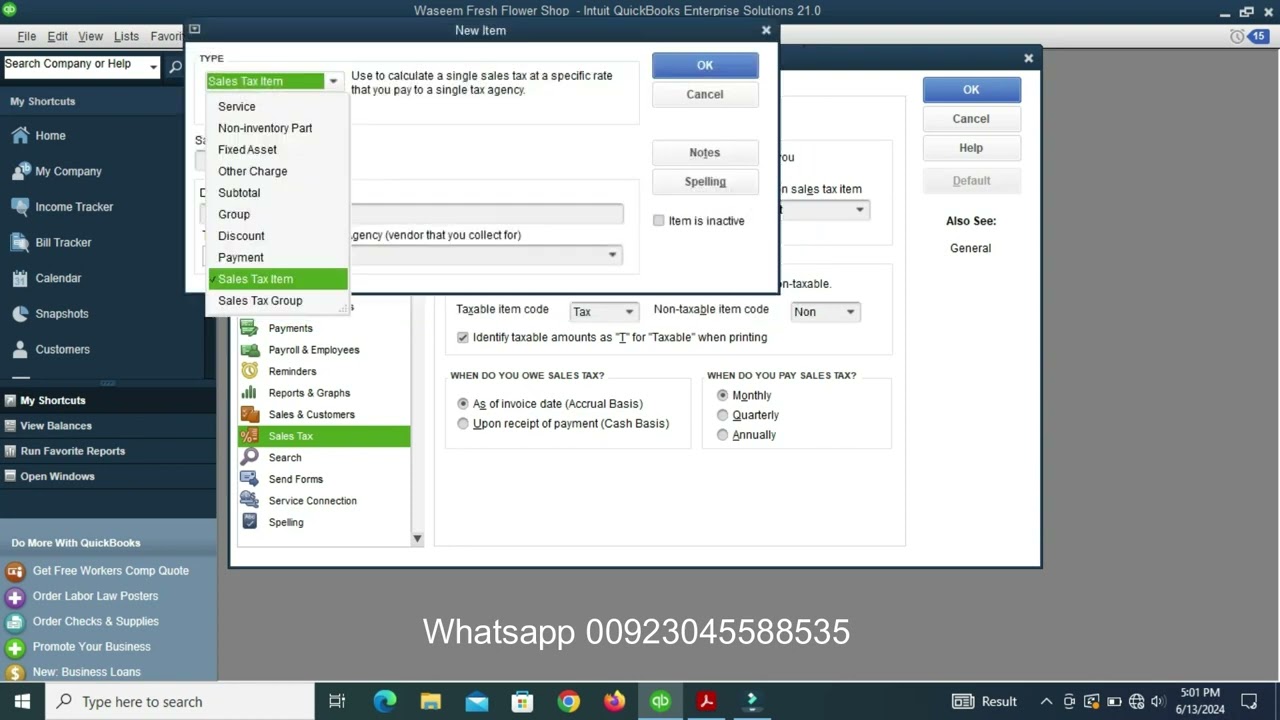The image size is (1280, 720).
Task: Open Income Tracker sidebar icon
Action: 20,207
